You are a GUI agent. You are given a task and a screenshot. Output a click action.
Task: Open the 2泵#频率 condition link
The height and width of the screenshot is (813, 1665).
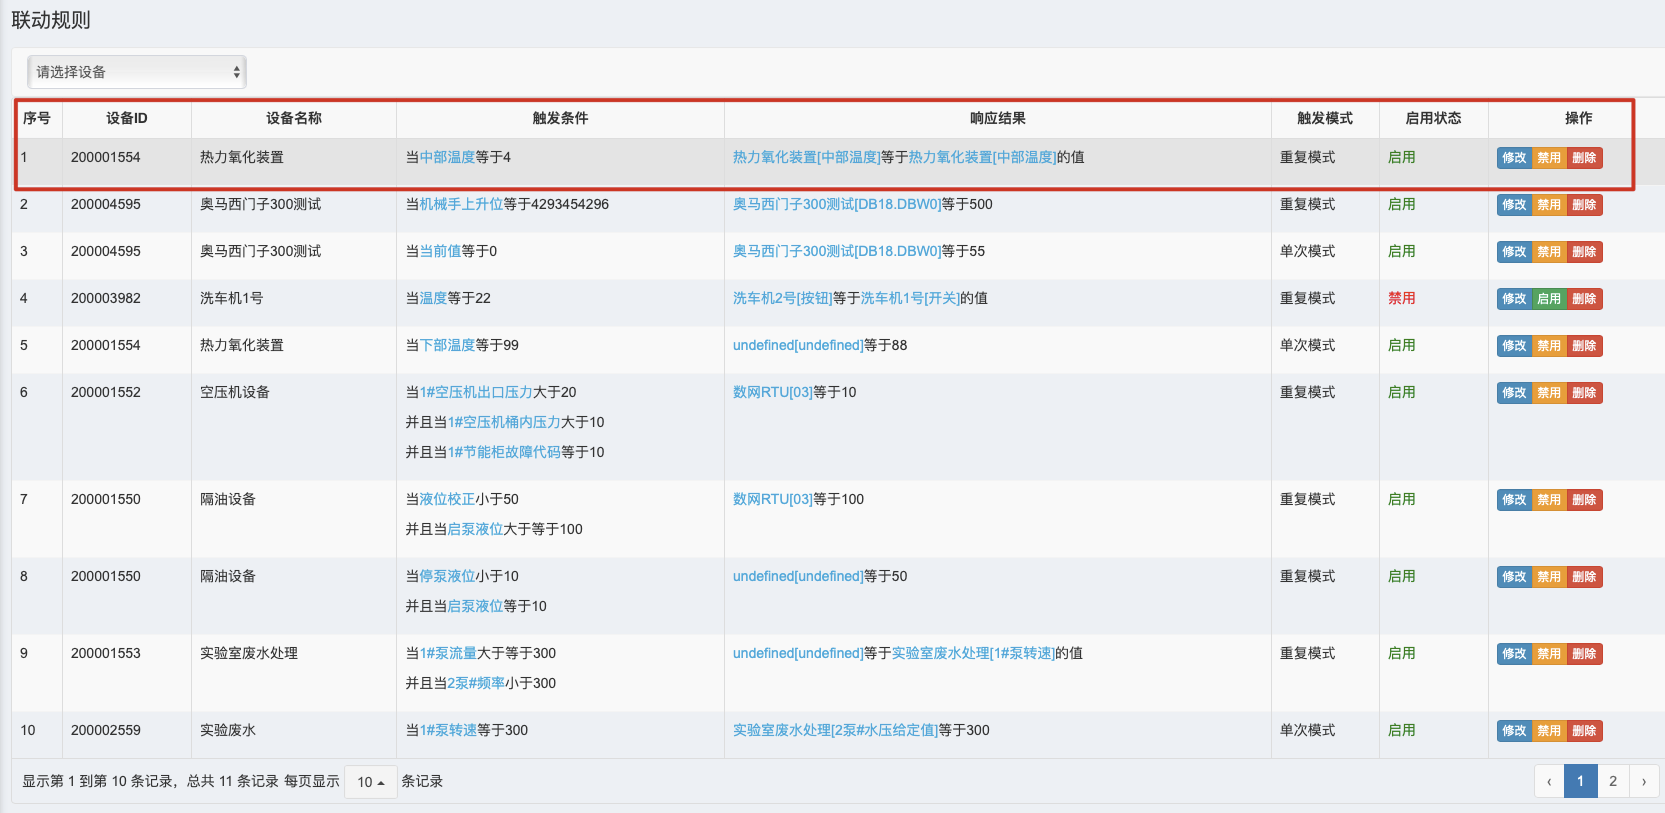476,683
